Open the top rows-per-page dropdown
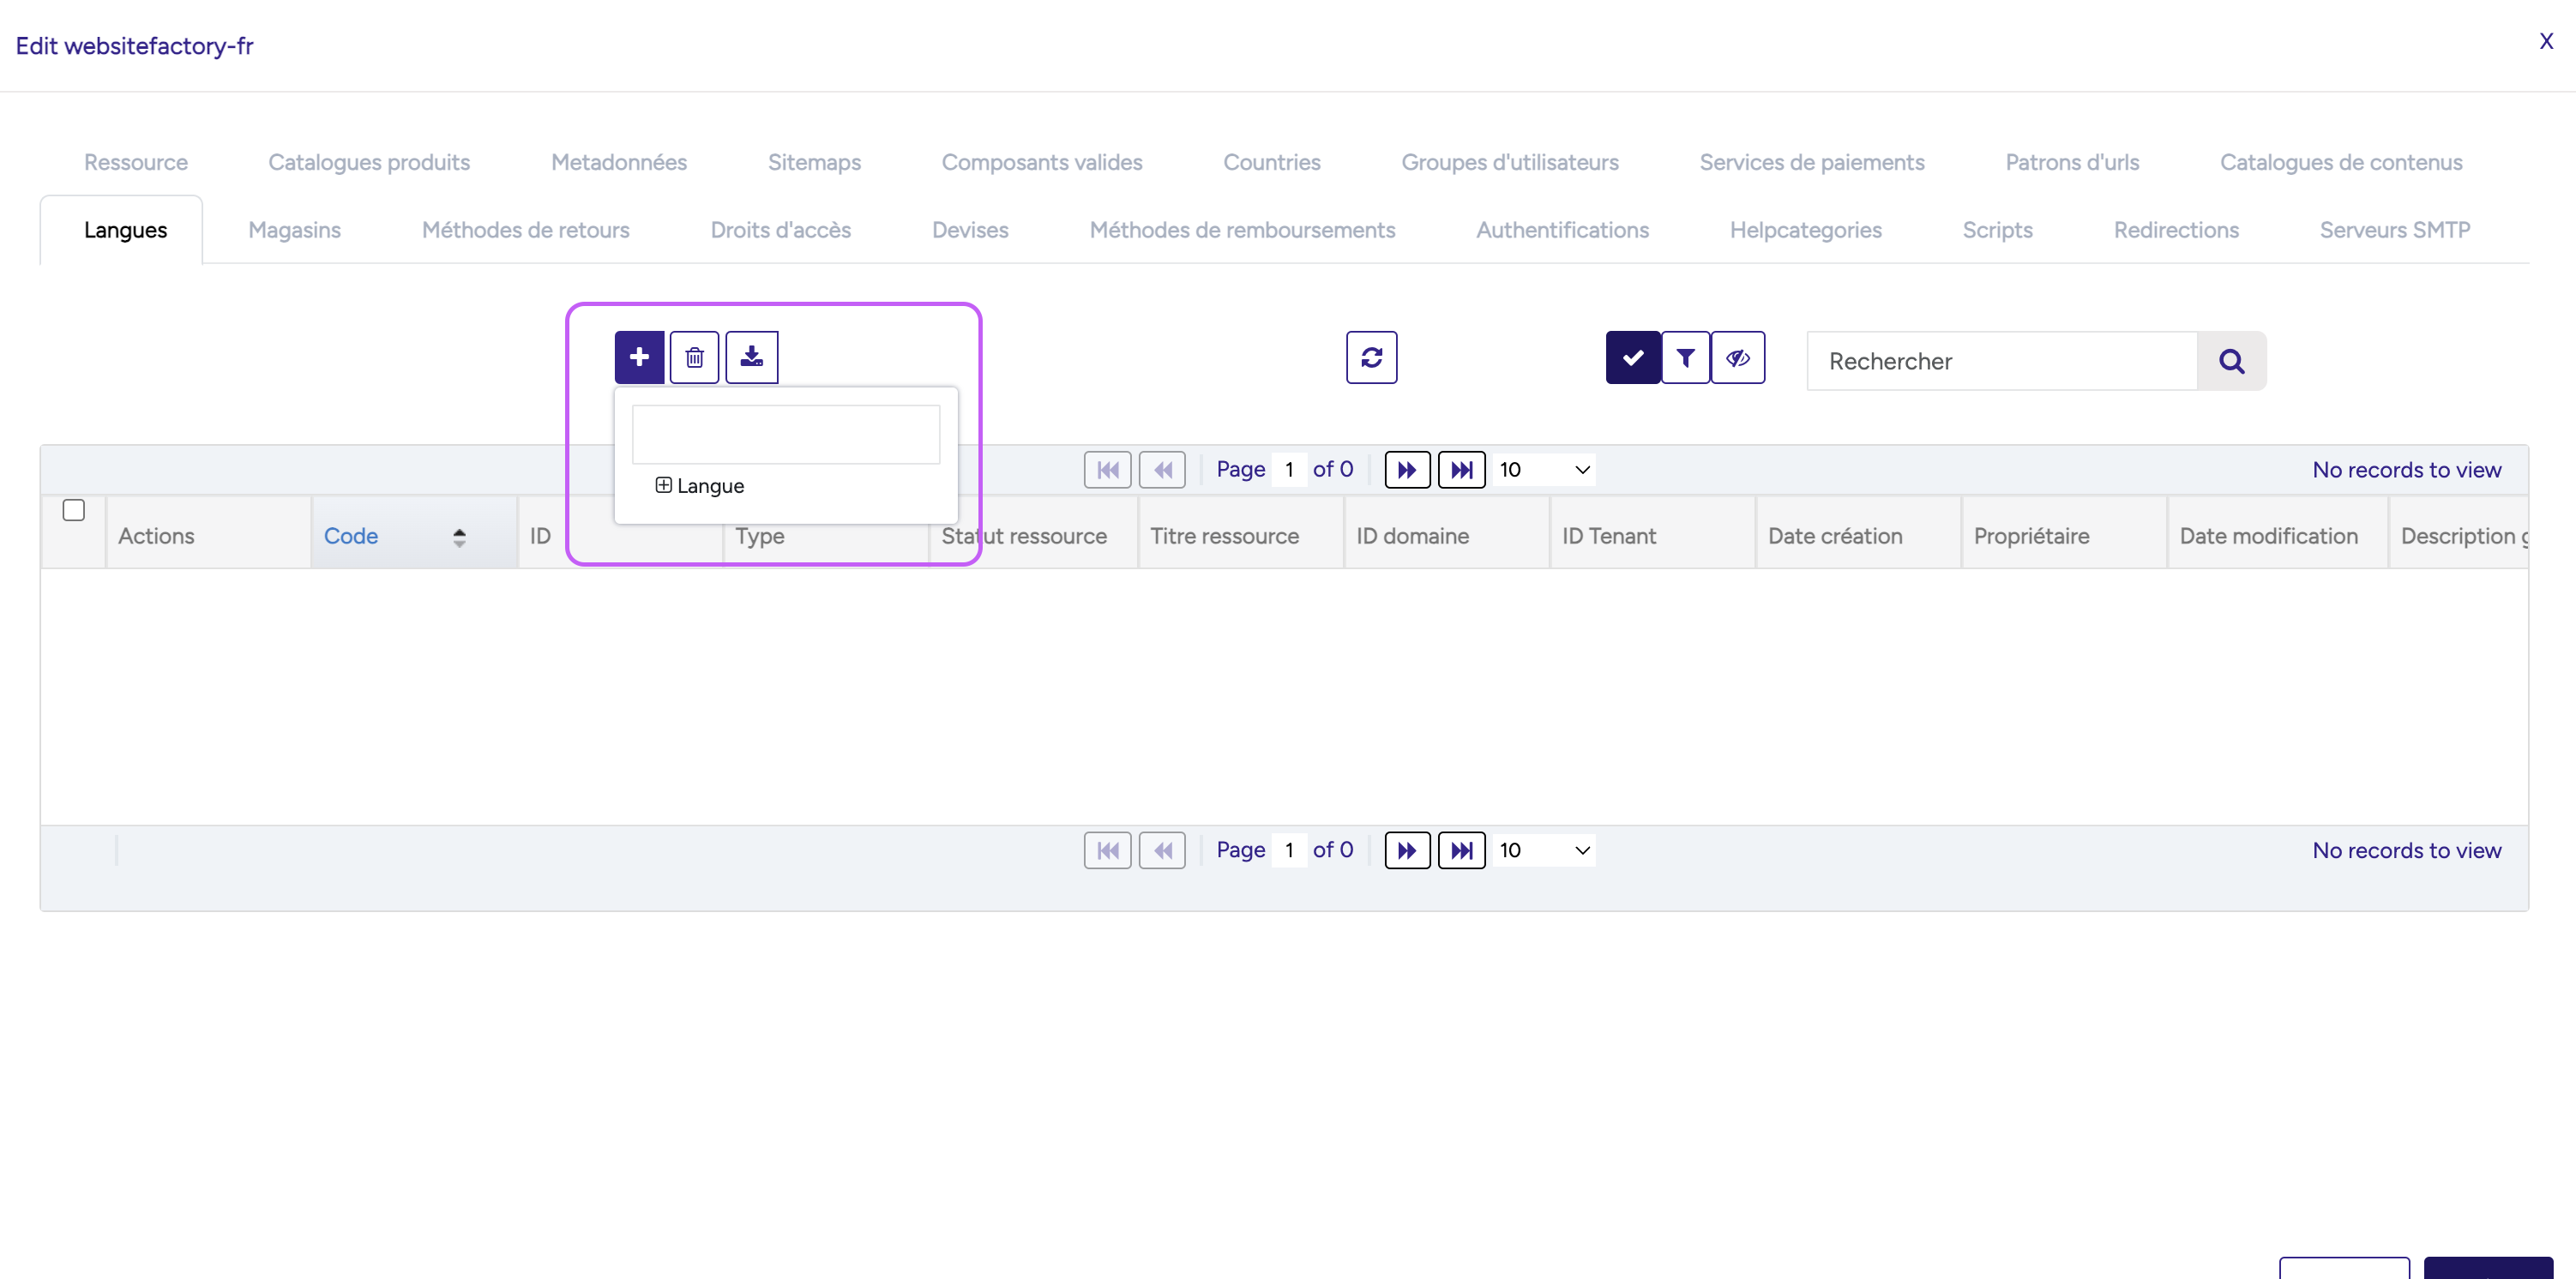The width and height of the screenshot is (2576, 1279). pyautogui.click(x=1544, y=469)
